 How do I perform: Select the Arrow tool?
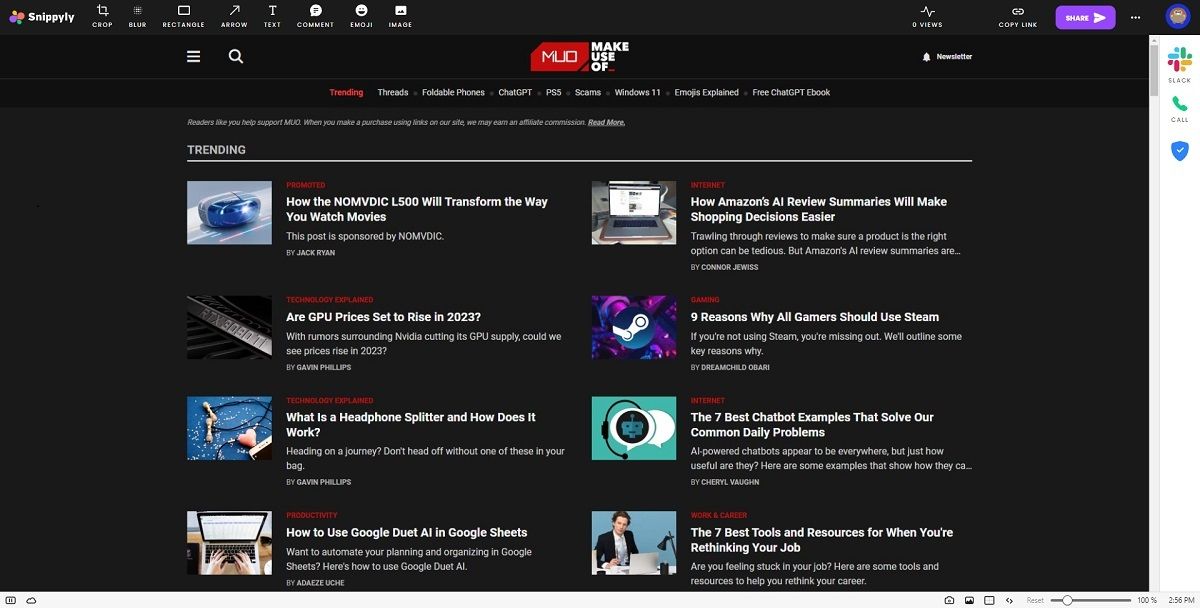click(x=232, y=13)
